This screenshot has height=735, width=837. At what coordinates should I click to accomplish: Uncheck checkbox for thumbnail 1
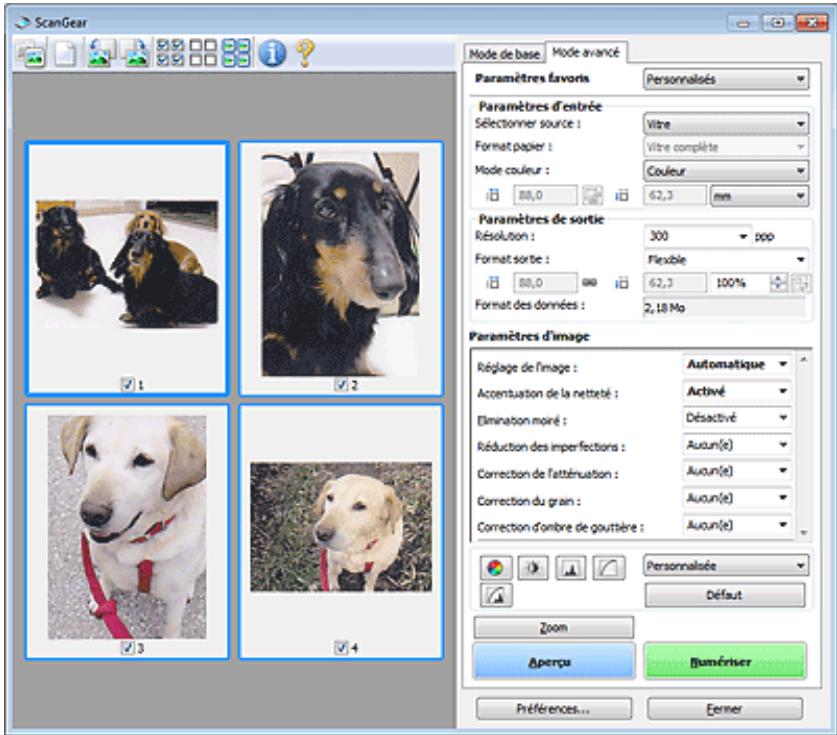click(x=128, y=384)
